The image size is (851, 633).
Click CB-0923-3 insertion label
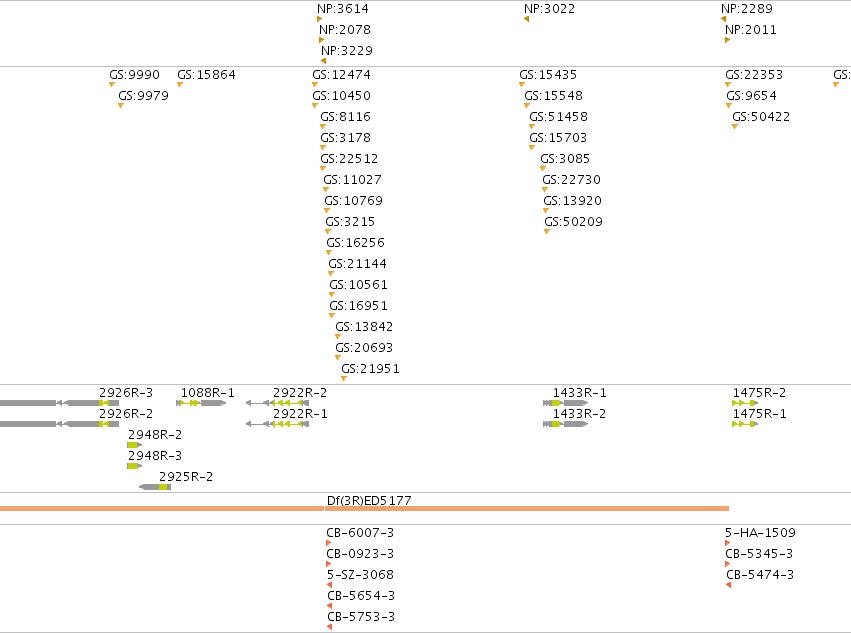(x=360, y=554)
